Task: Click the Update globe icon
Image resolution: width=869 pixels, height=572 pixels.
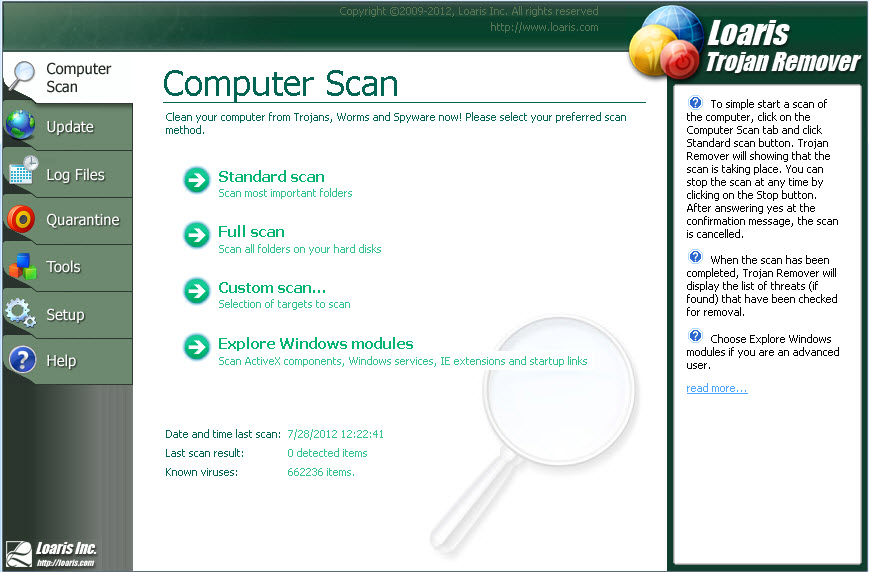Action: (x=21, y=125)
